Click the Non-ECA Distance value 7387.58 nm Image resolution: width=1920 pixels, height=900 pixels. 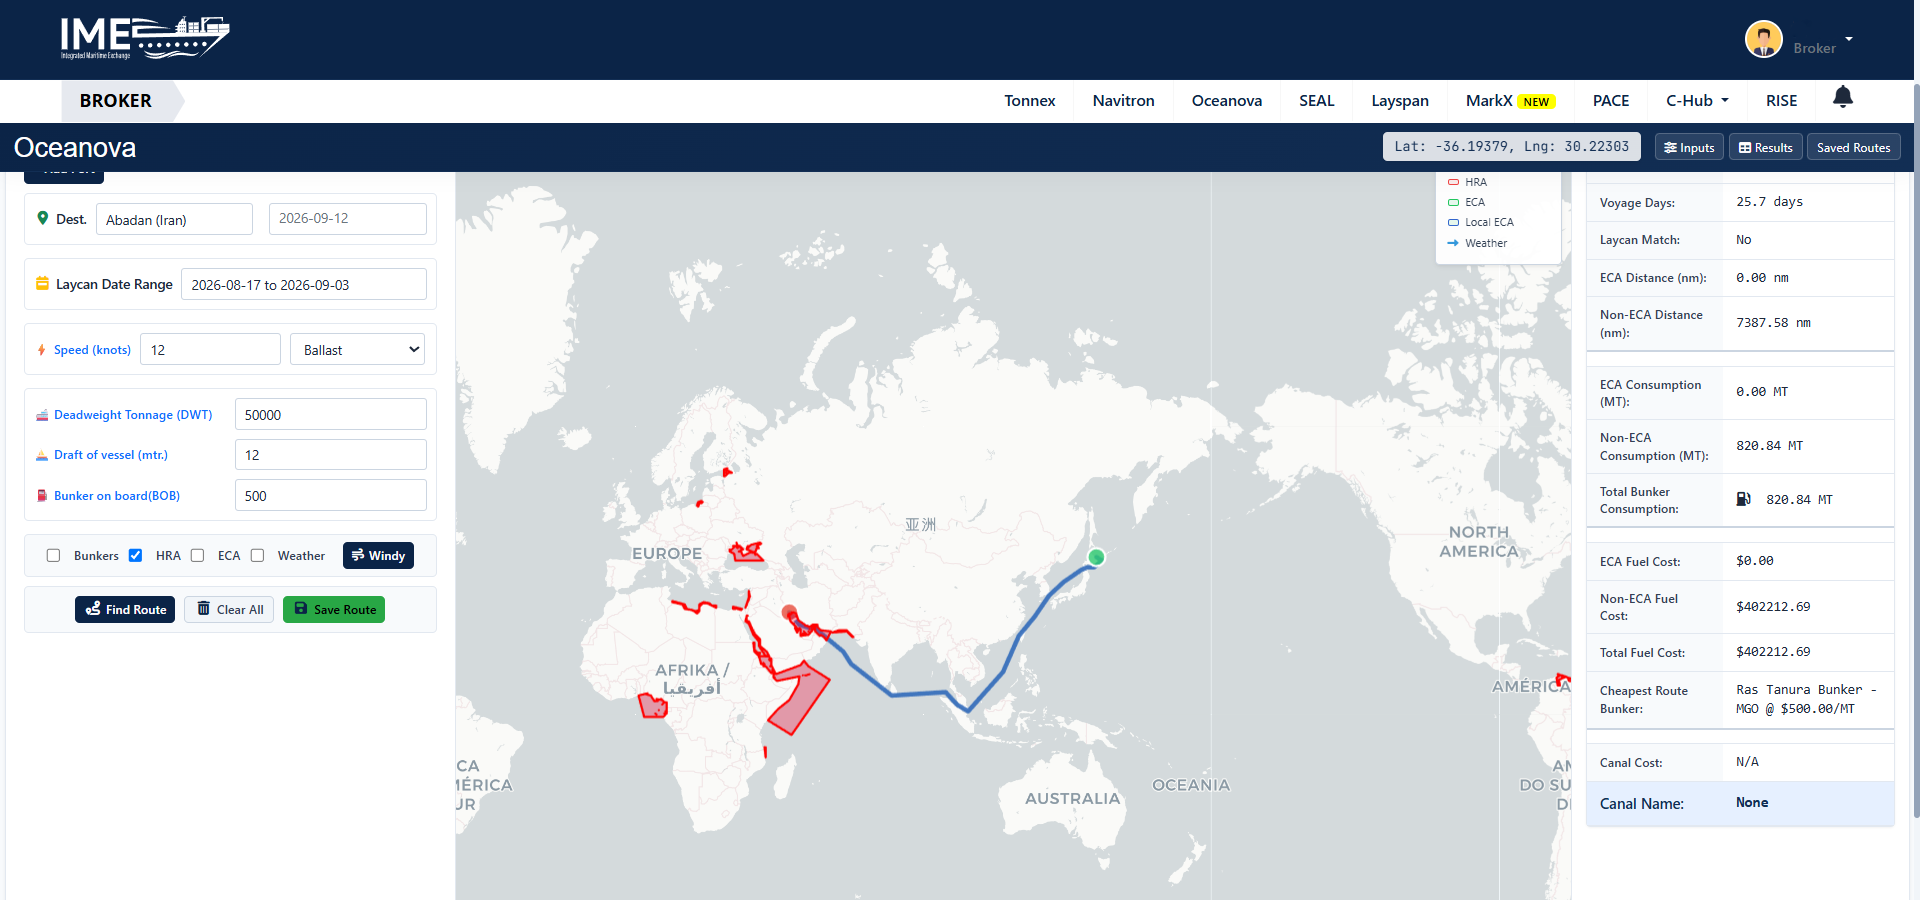[x=1773, y=323]
